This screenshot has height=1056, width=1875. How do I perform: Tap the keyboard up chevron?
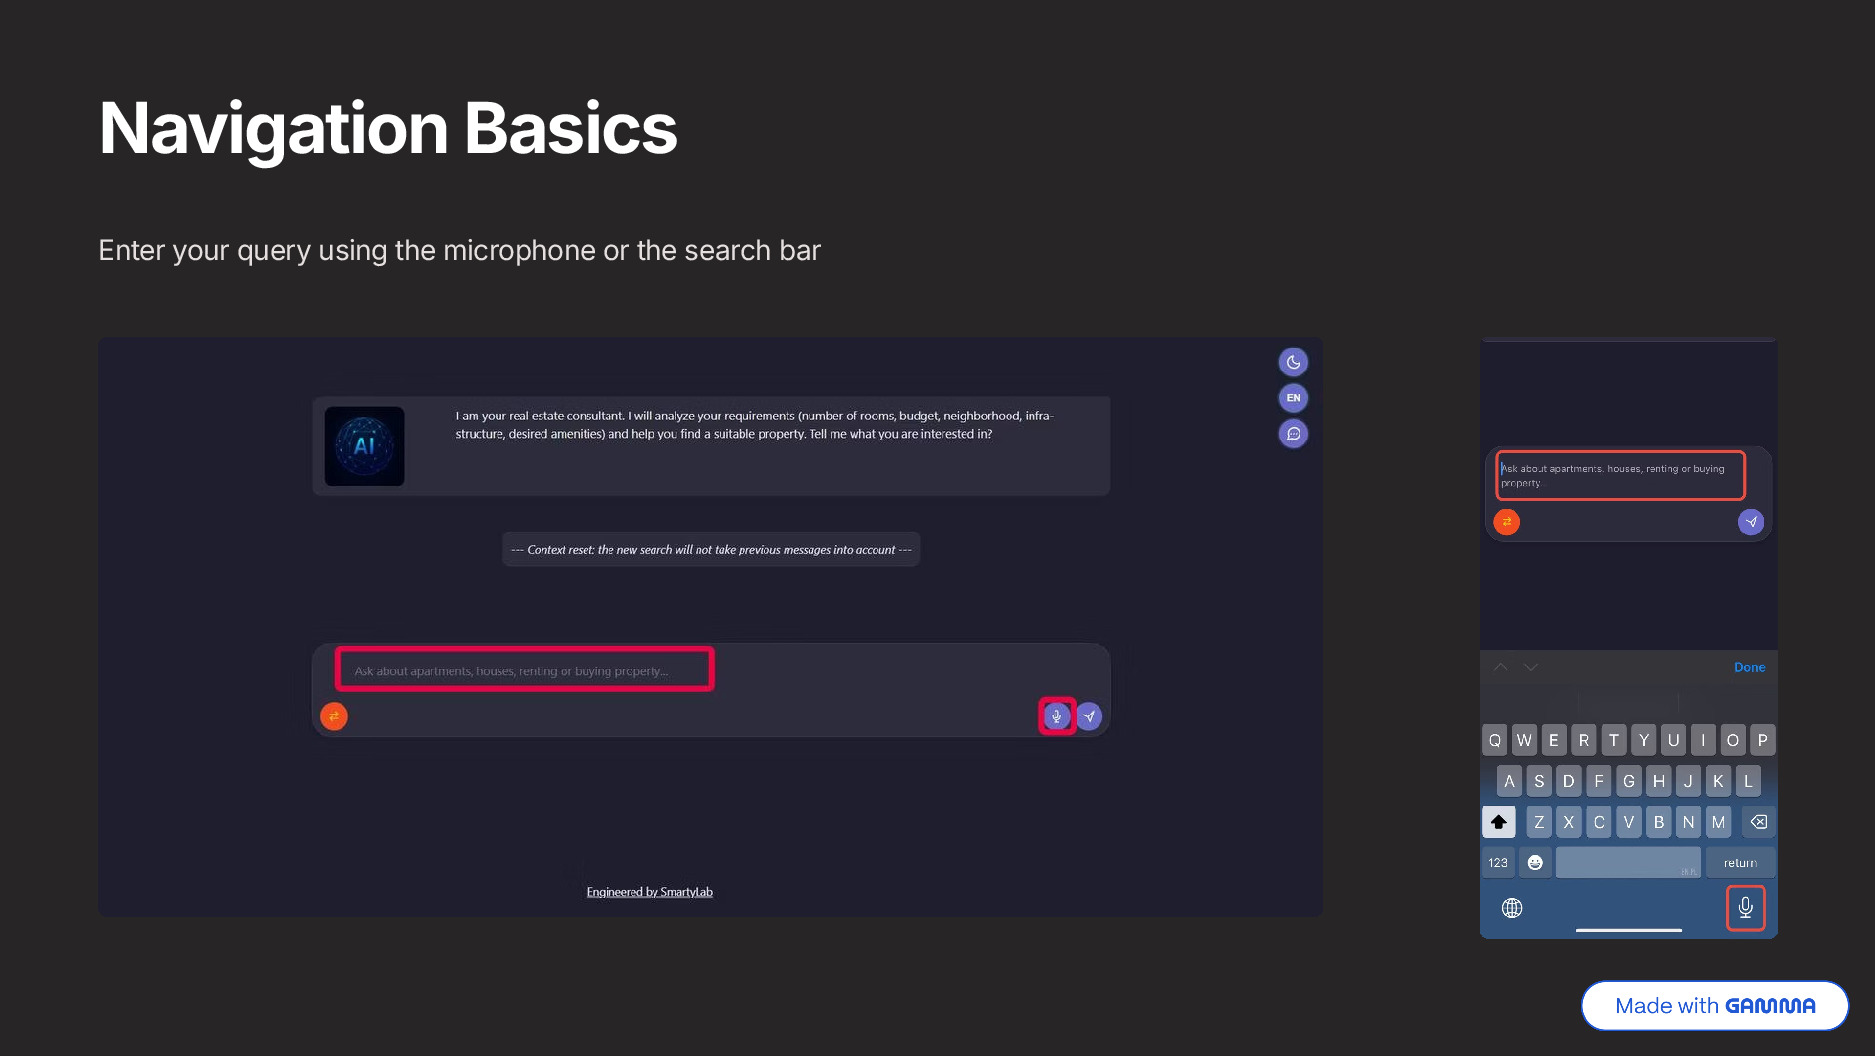[x=1501, y=667]
